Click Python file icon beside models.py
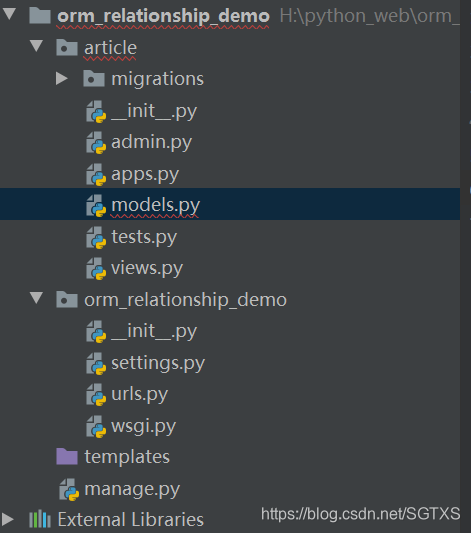471x533 pixels. (96, 206)
